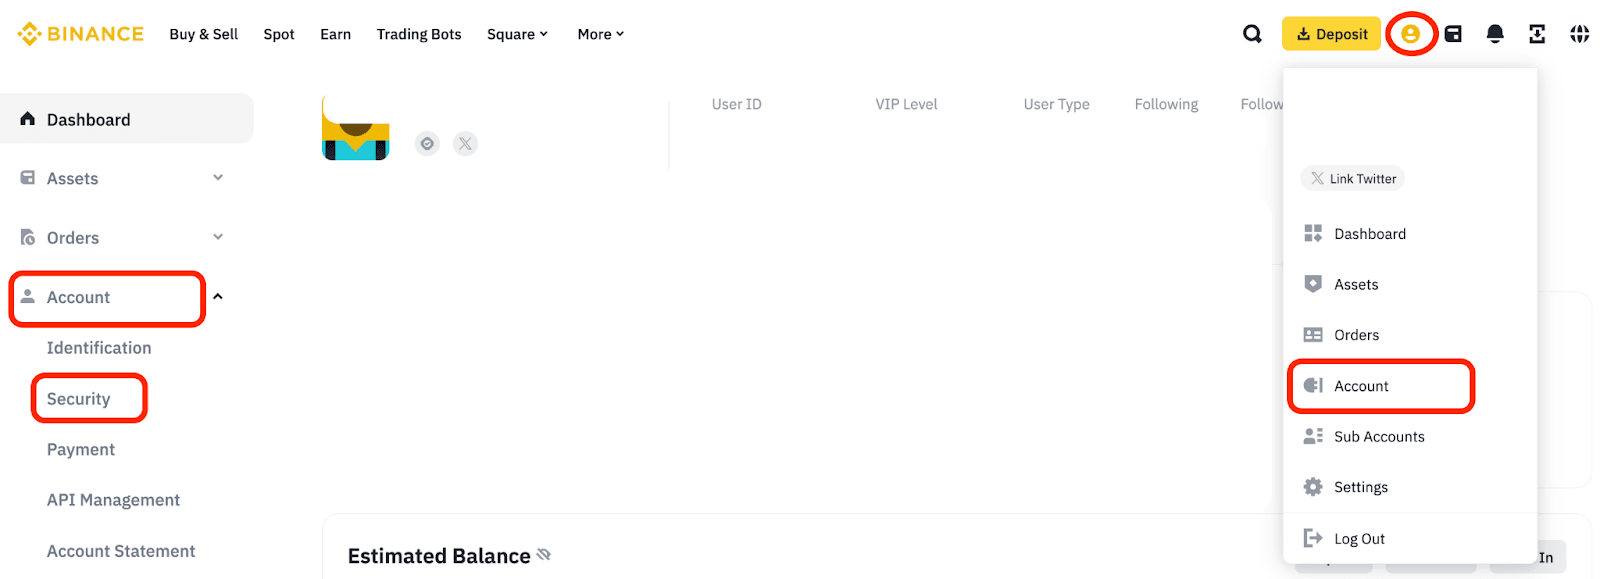Viewport: 1600px width, 579px height.
Task: Open the wallet icon in header
Action: 1453,34
